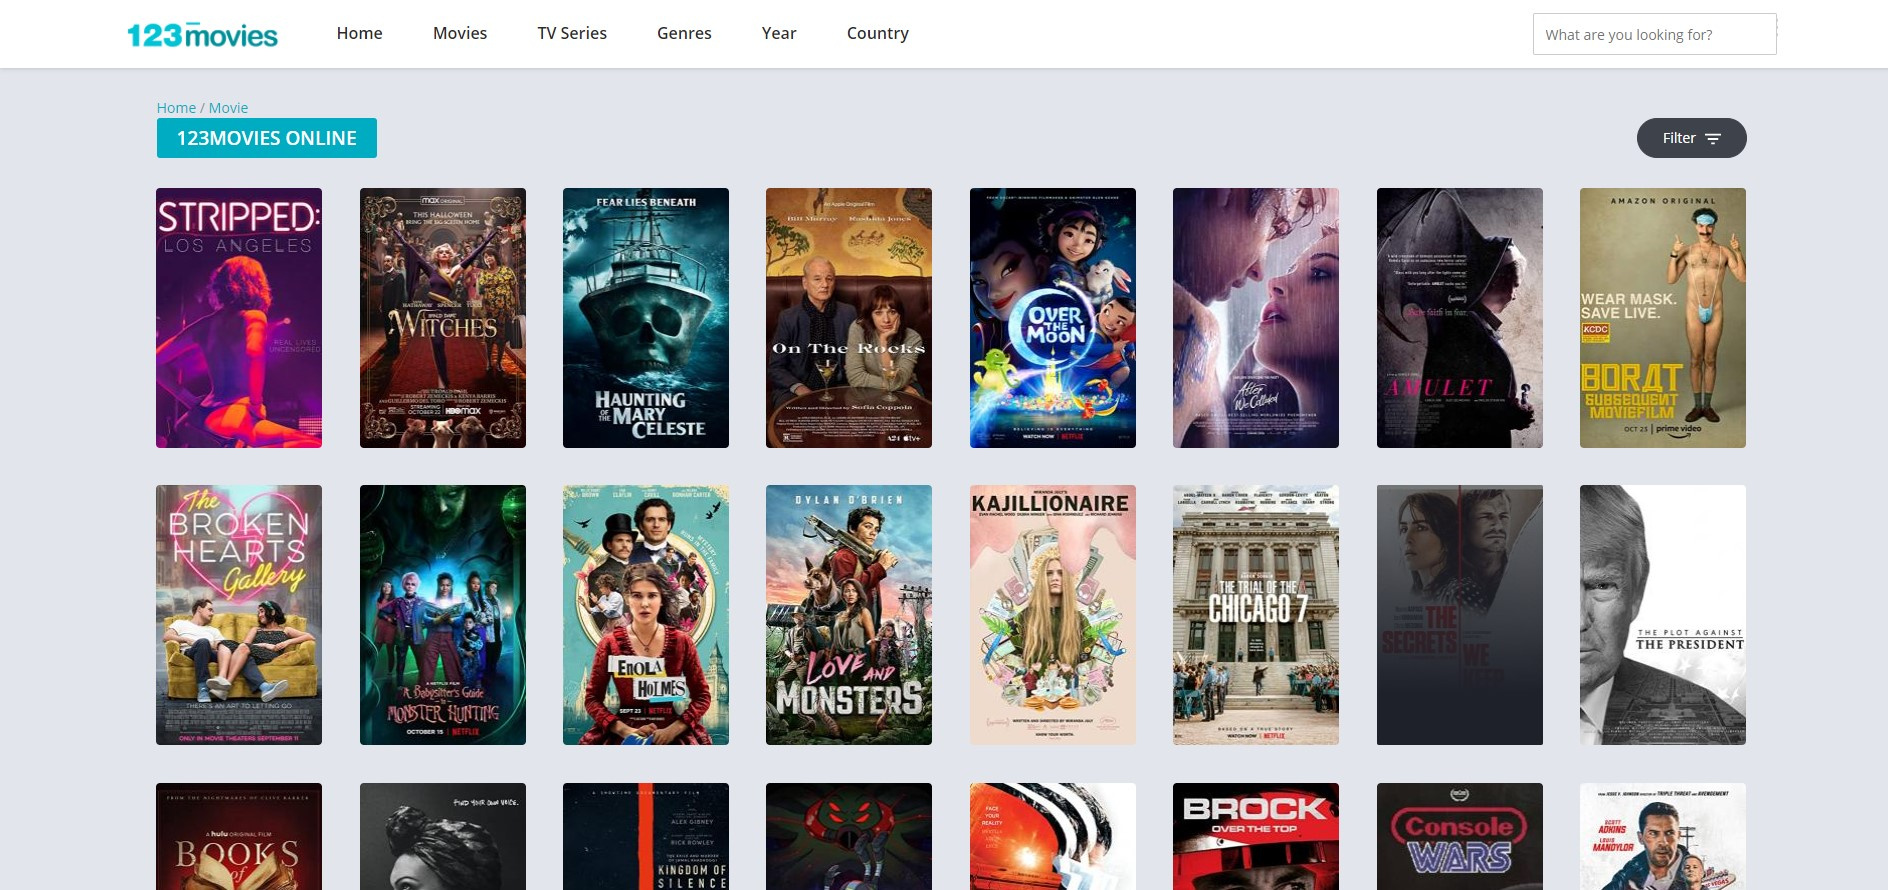Open the Kajillionaire poster
This screenshot has height=890, width=1888.
1053,615
